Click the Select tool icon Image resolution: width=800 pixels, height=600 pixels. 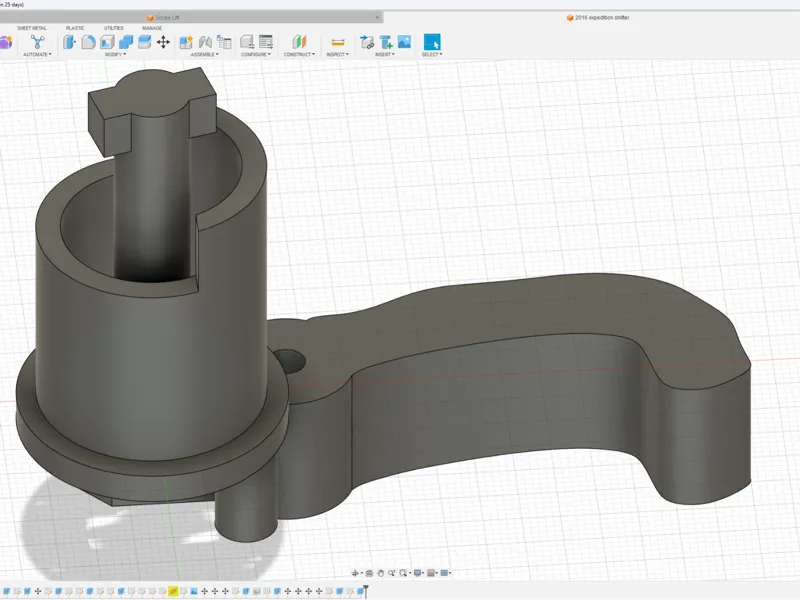tap(432, 42)
